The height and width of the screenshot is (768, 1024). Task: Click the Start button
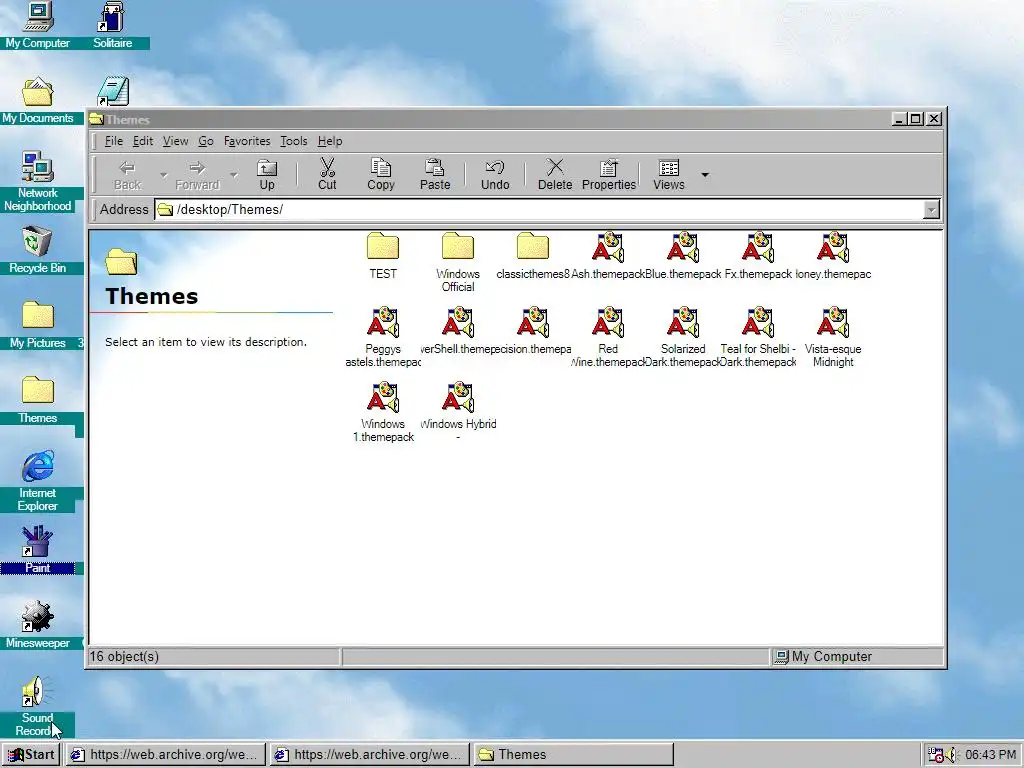31,754
